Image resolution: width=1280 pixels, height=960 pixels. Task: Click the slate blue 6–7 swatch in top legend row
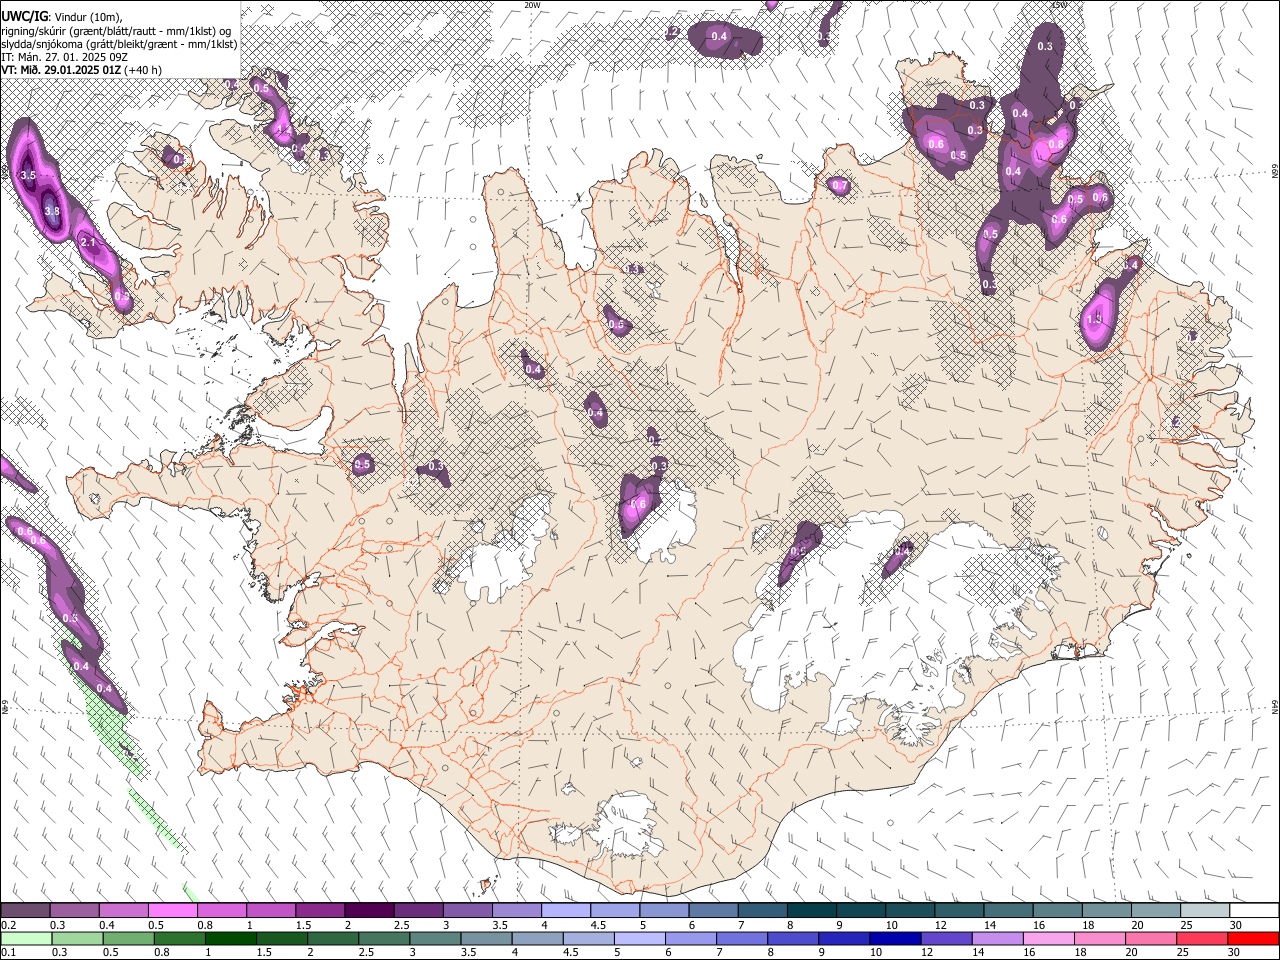point(714,910)
